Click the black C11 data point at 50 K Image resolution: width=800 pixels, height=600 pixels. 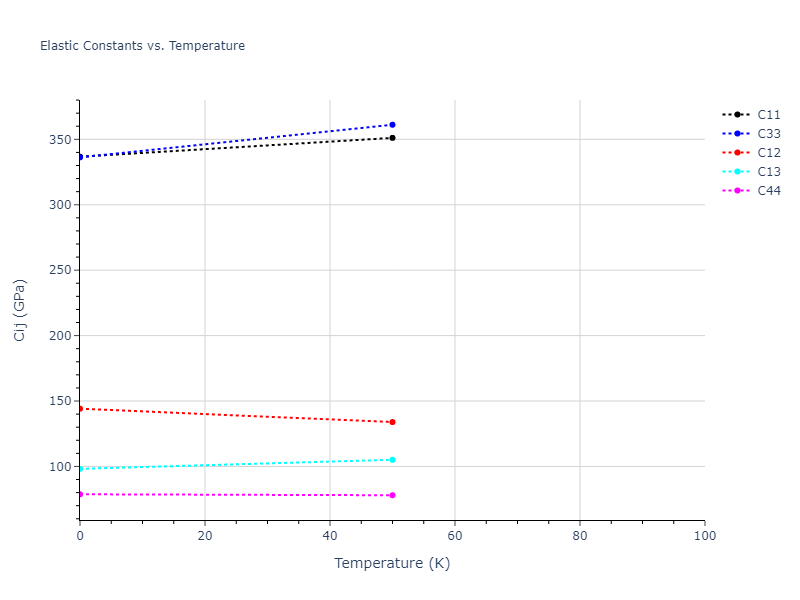tap(392, 138)
